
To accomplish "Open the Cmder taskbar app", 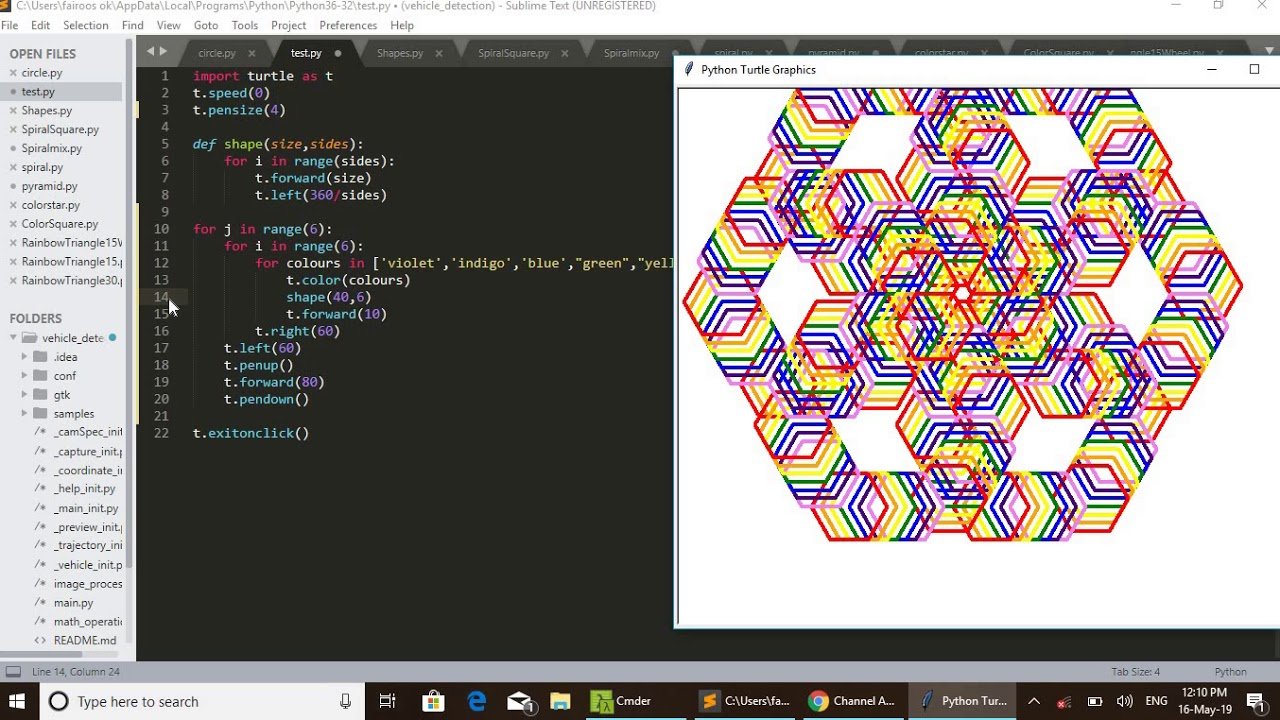I will tap(621, 701).
